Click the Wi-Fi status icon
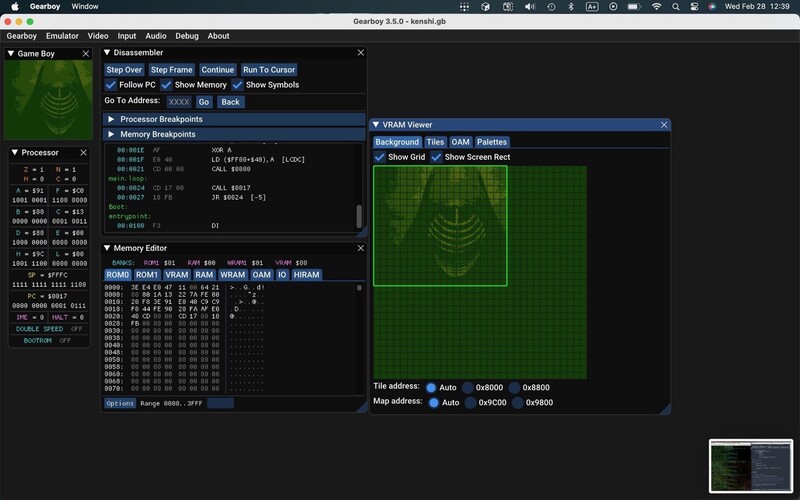Screen dimensions: 800x500 pyautogui.click(x=657, y=7)
